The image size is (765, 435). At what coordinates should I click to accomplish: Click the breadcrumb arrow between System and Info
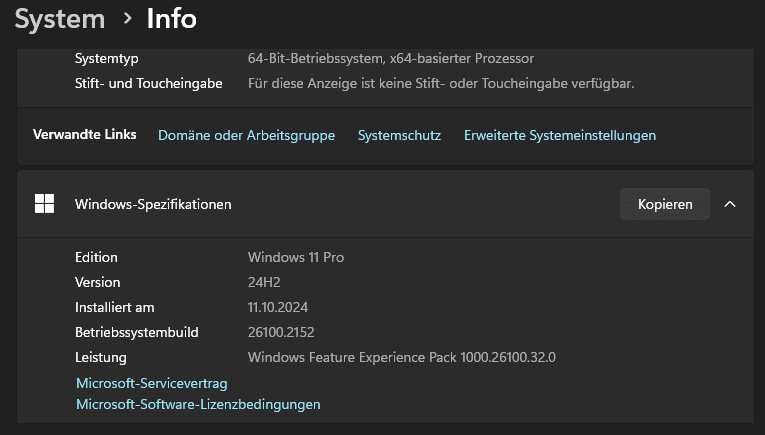click(127, 19)
